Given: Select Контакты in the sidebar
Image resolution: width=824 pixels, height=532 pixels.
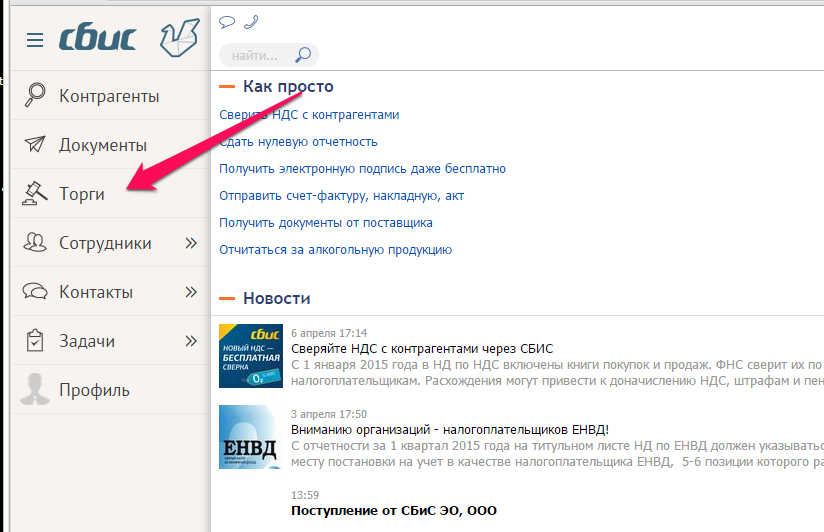Looking at the screenshot, I should click(96, 292).
